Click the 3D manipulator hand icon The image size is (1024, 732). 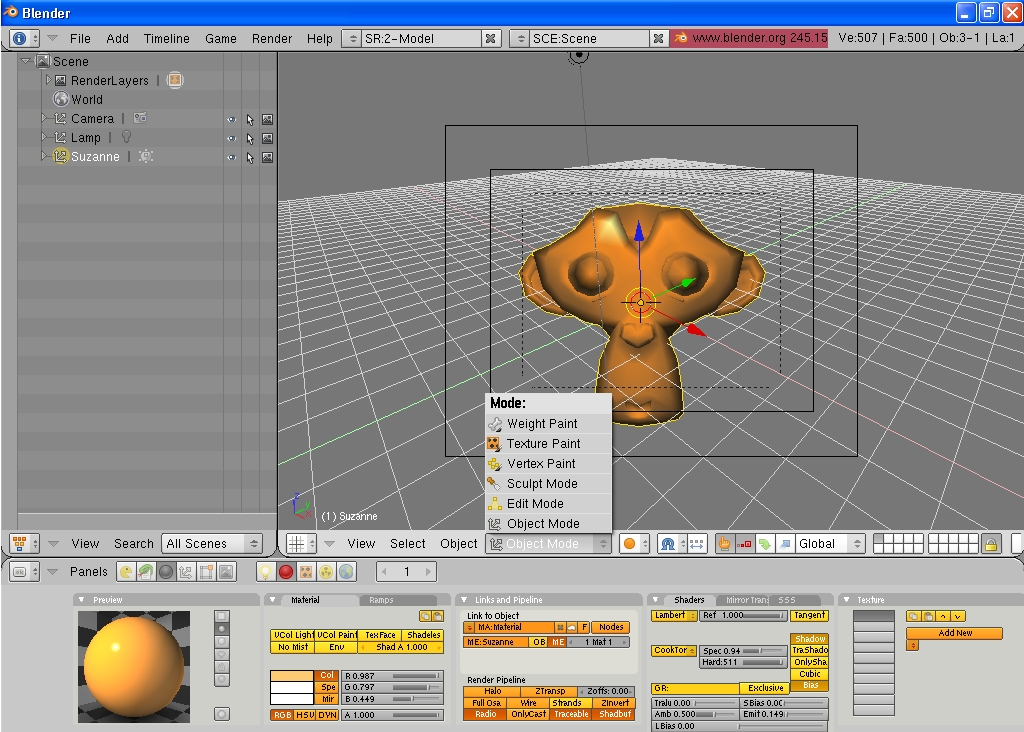725,544
